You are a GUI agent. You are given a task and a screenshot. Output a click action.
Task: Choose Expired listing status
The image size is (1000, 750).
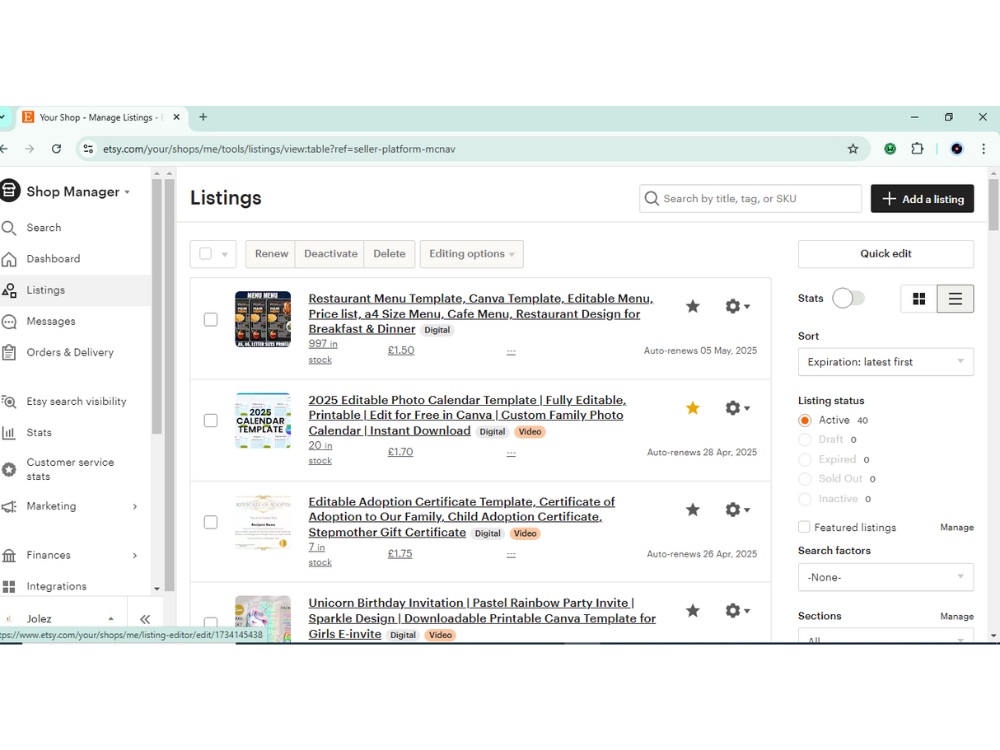click(805, 460)
